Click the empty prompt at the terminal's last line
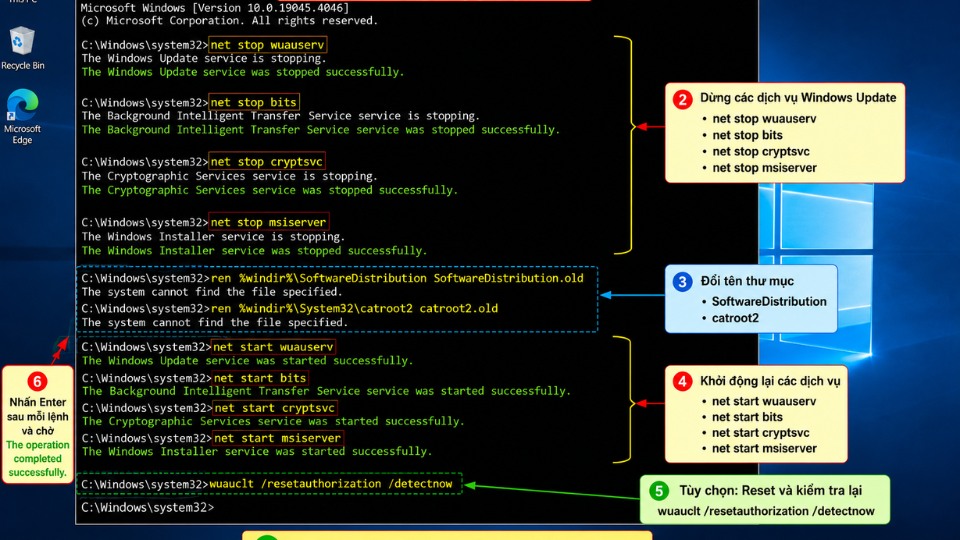The width and height of the screenshot is (960, 540). [148, 508]
